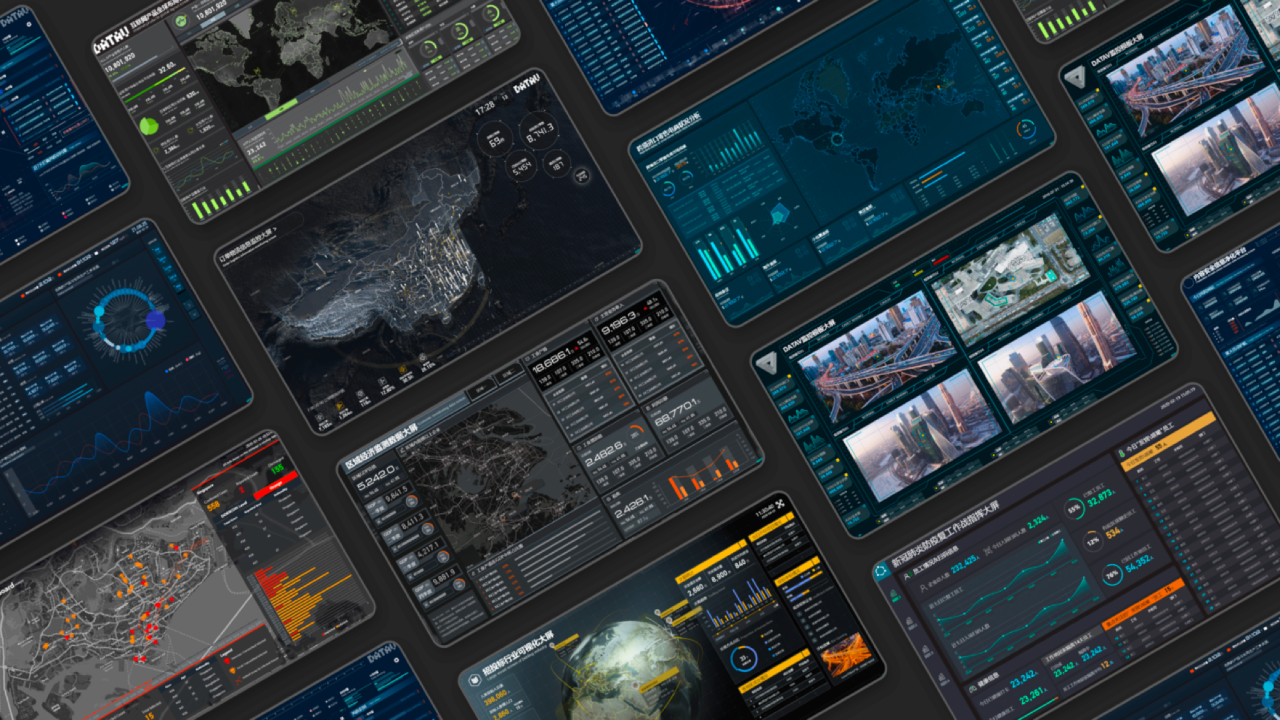
Task: Select the green pie chart on the green dashboard
Action: [149, 126]
